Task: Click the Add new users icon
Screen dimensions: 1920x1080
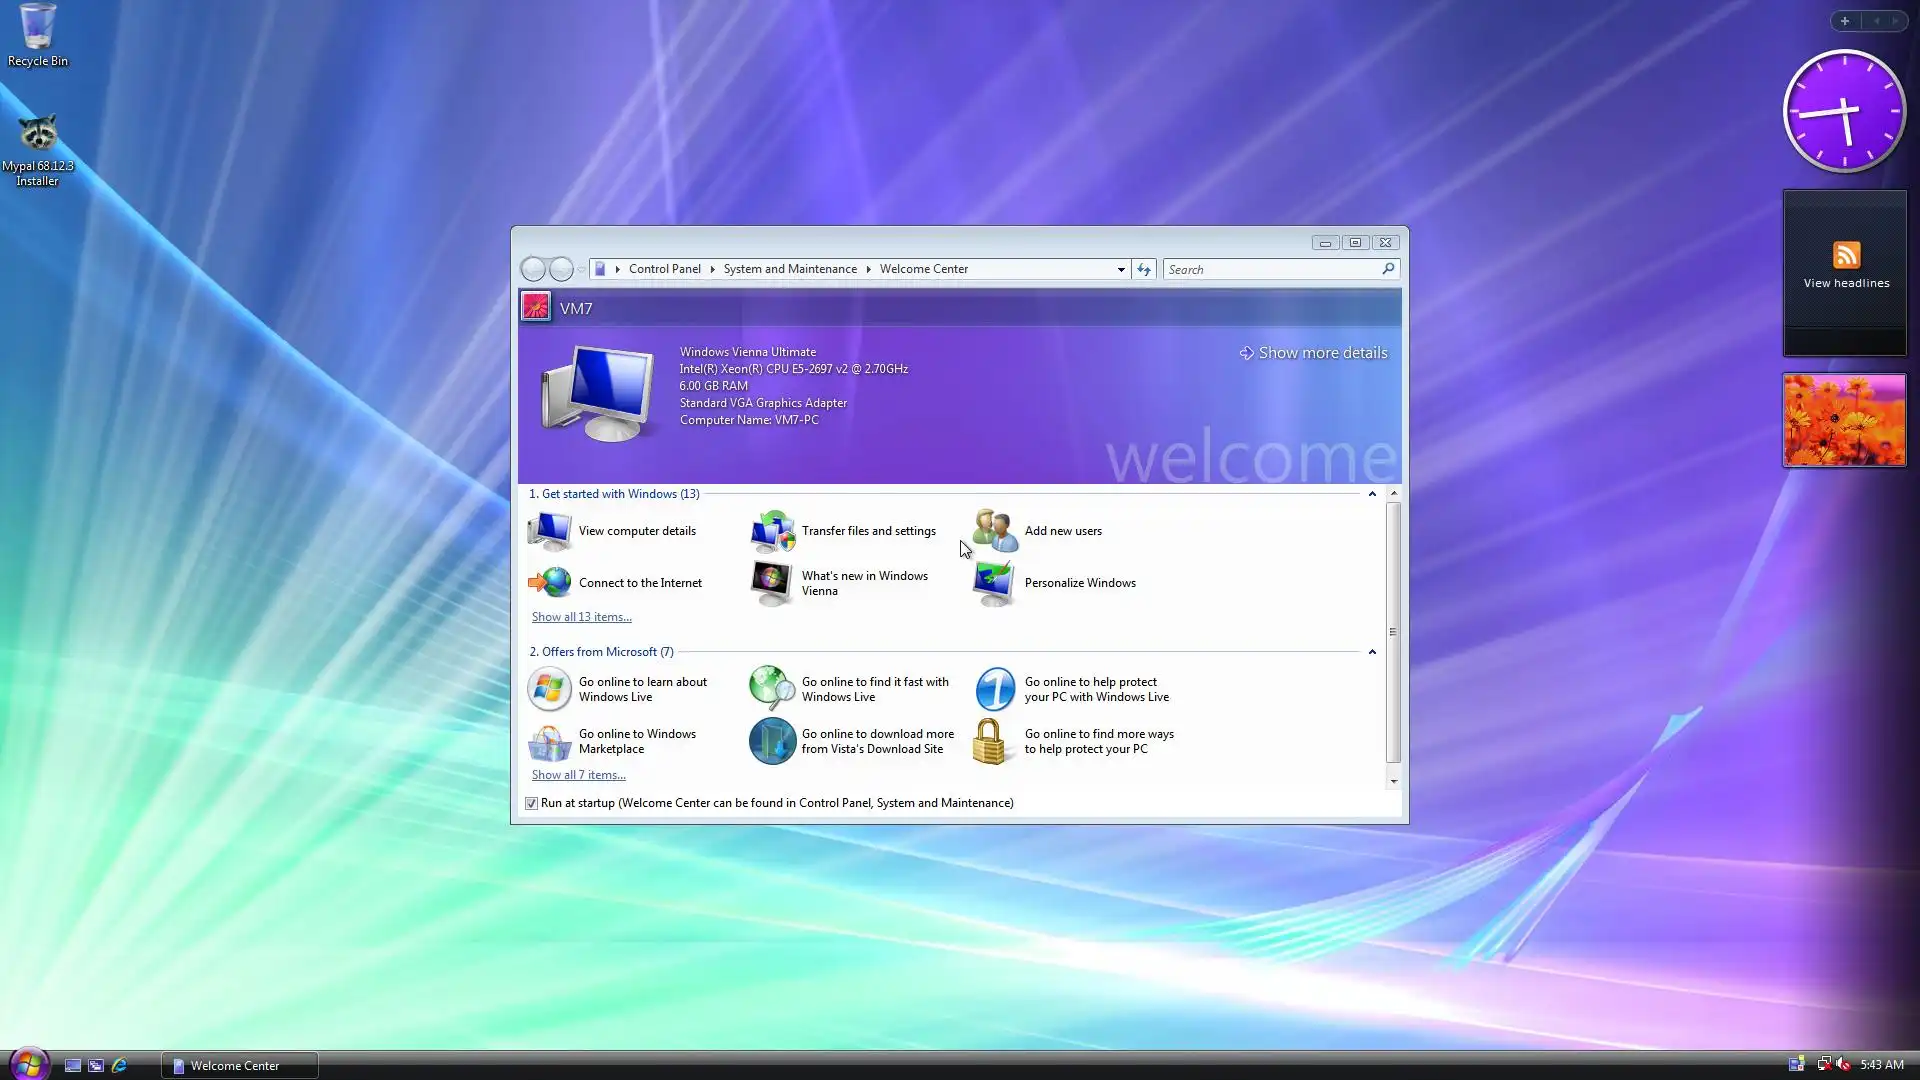Action: [x=994, y=531]
